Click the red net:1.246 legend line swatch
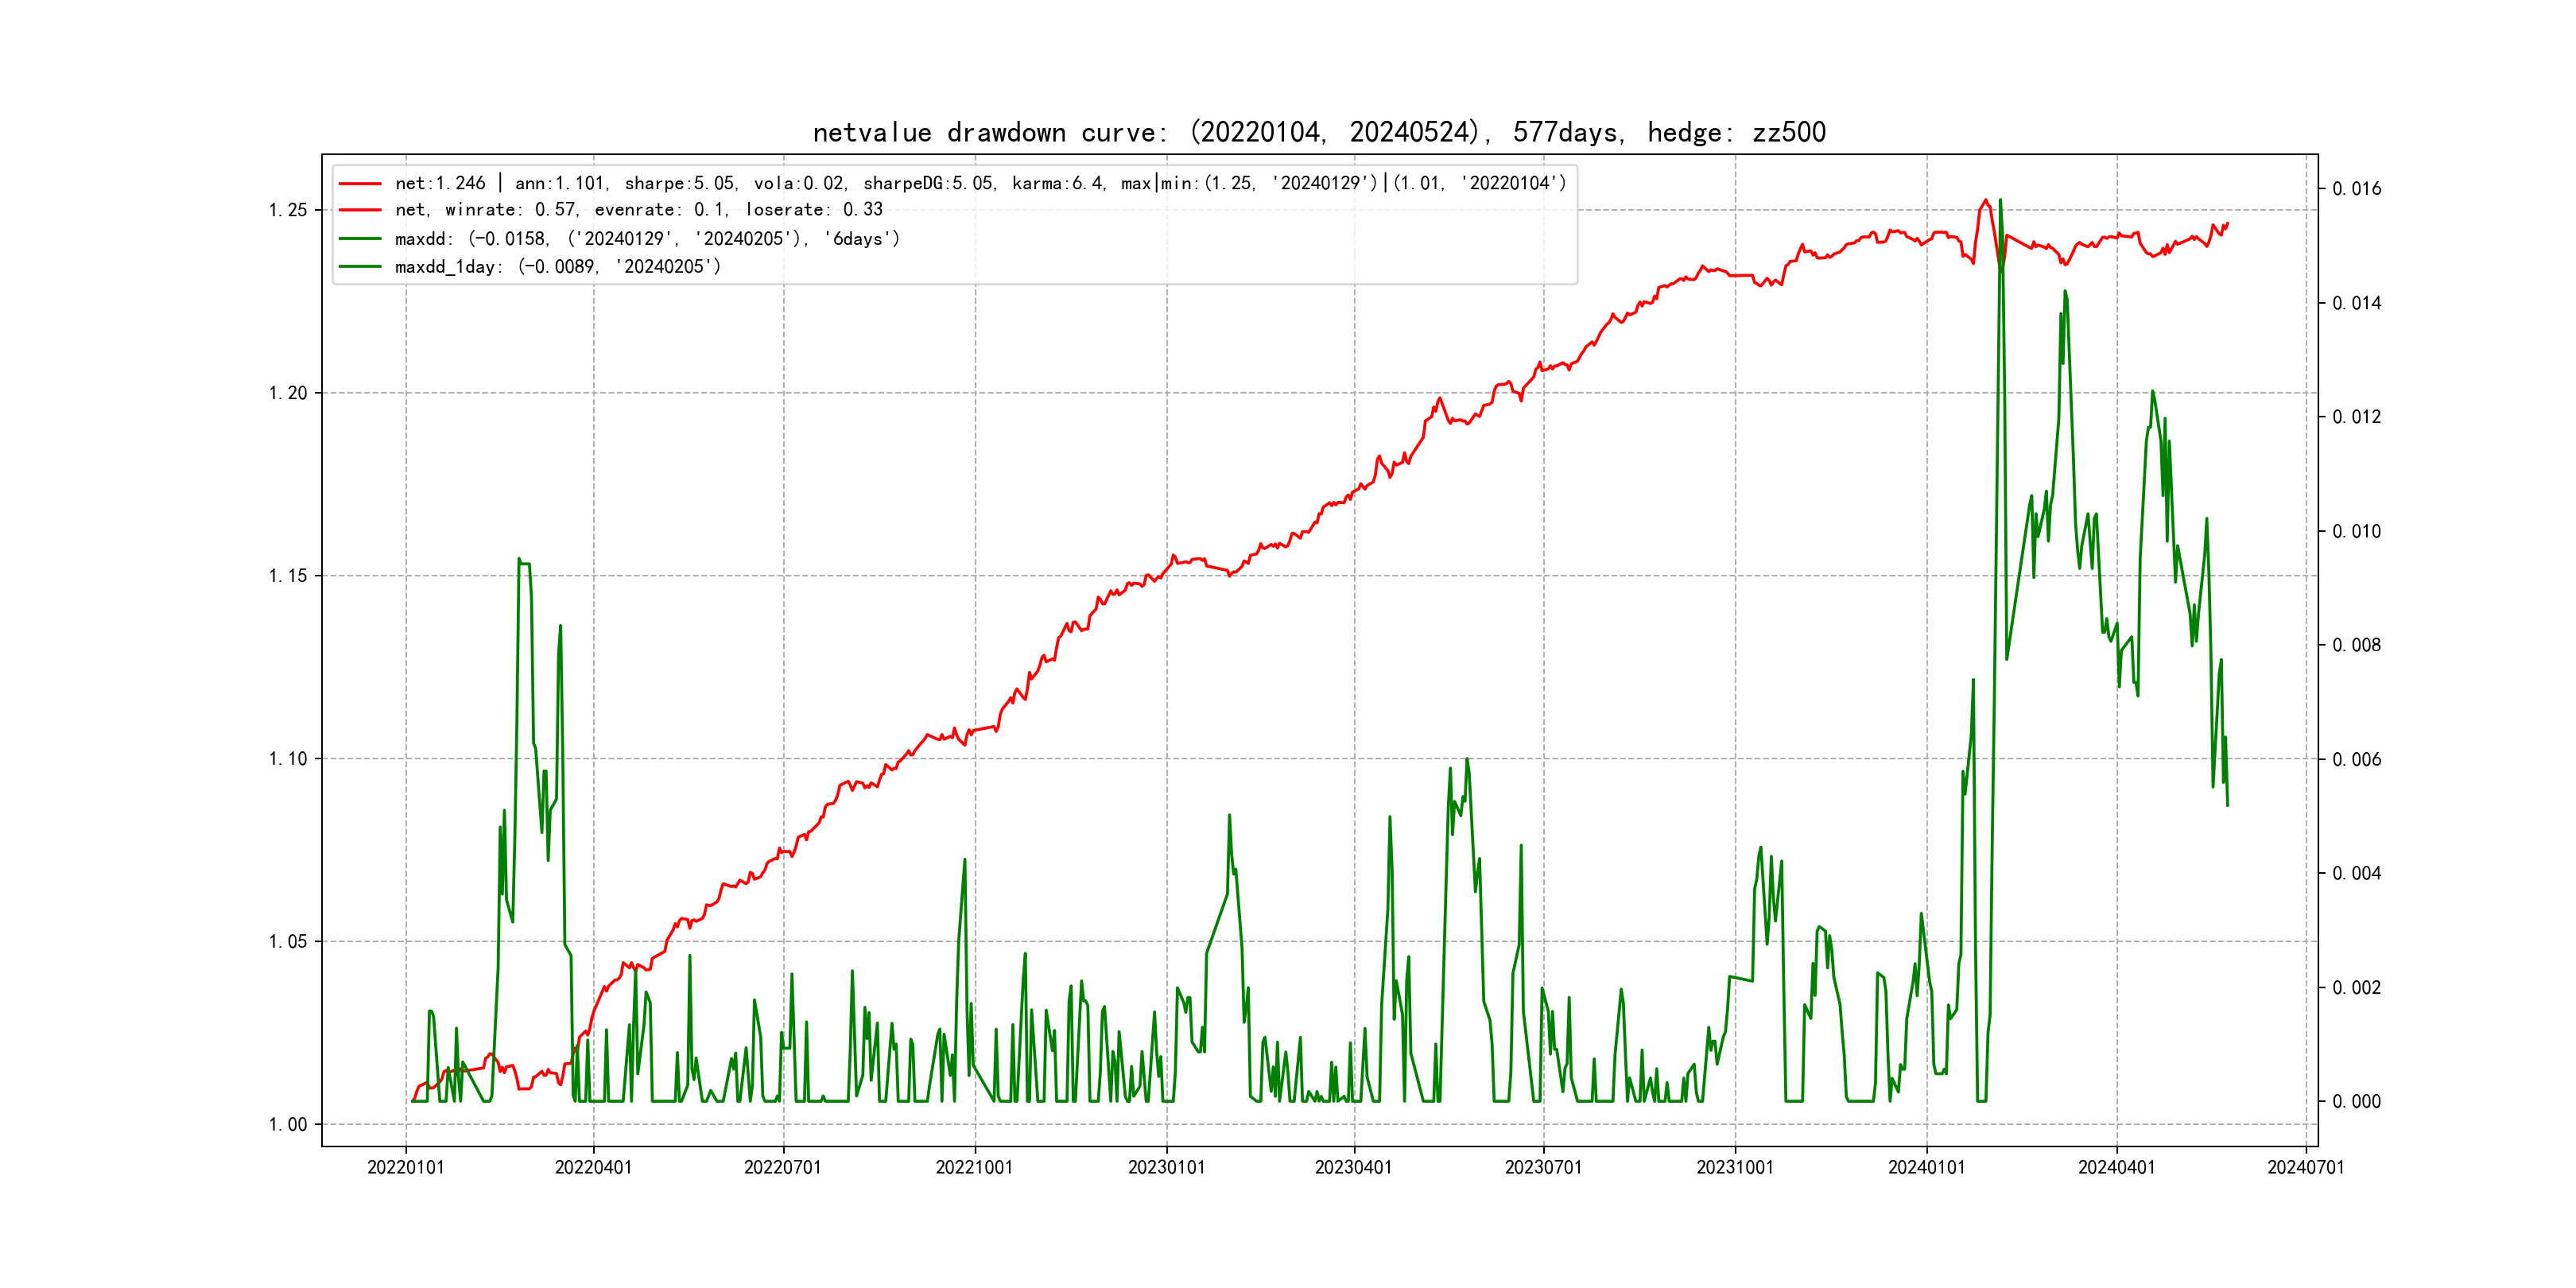 tap(360, 184)
